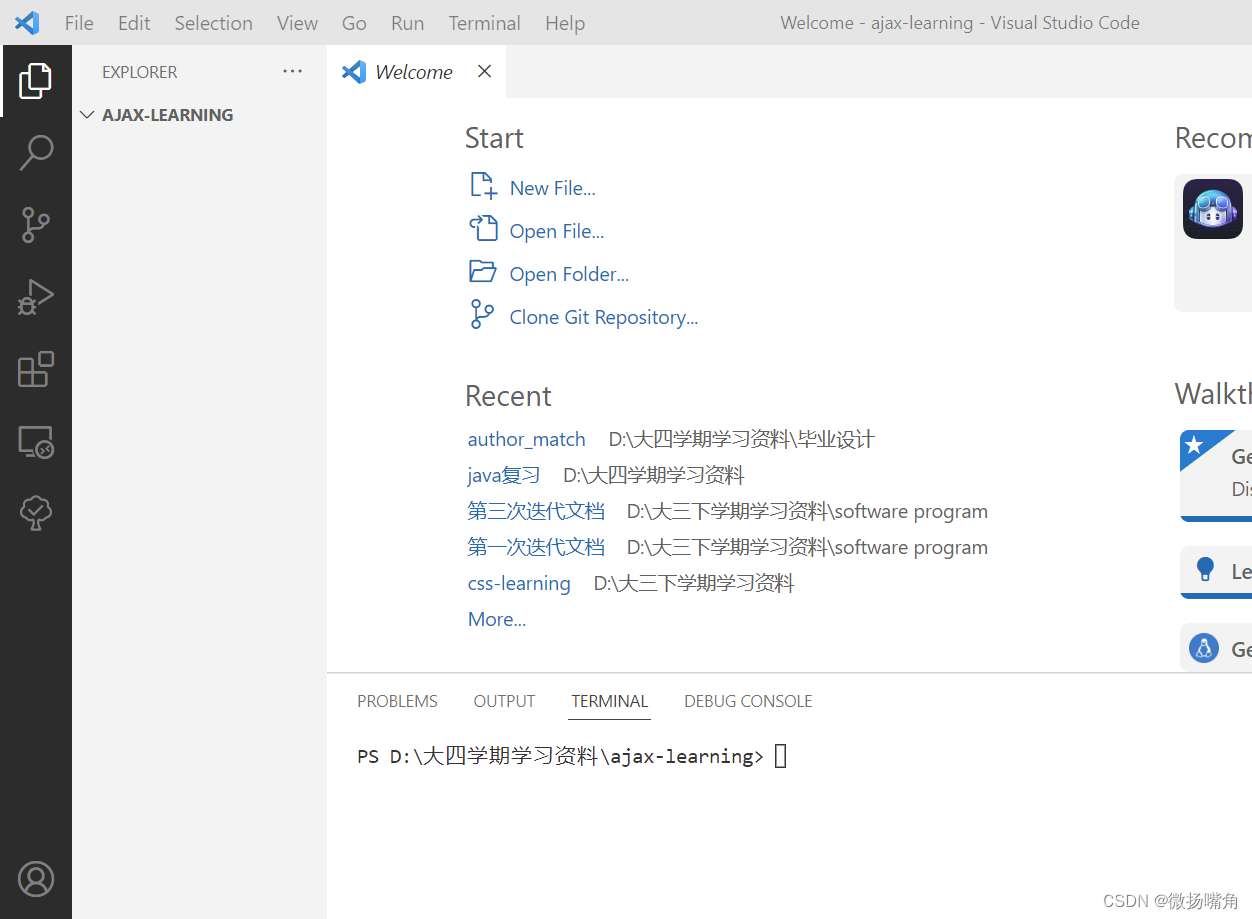Open the Go menu
This screenshot has width=1252, height=919.
[x=354, y=23]
